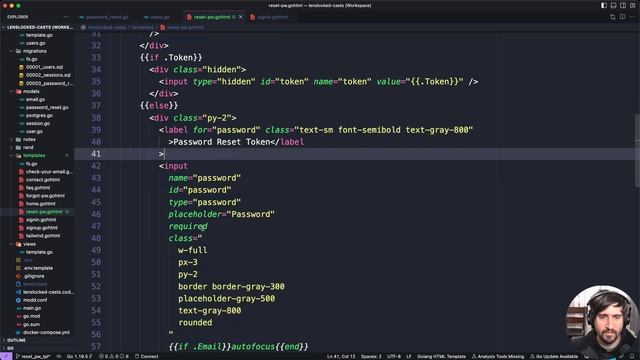Viewport: 640px width, 360px height.
Task: Select the reset-pw.gohtml editor tab
Action: click(x=211, y=17)
